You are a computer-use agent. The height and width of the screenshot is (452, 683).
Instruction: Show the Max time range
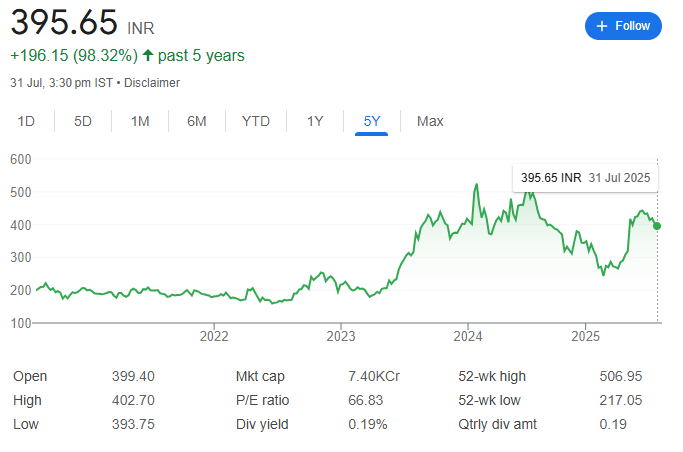click(430, 121)
